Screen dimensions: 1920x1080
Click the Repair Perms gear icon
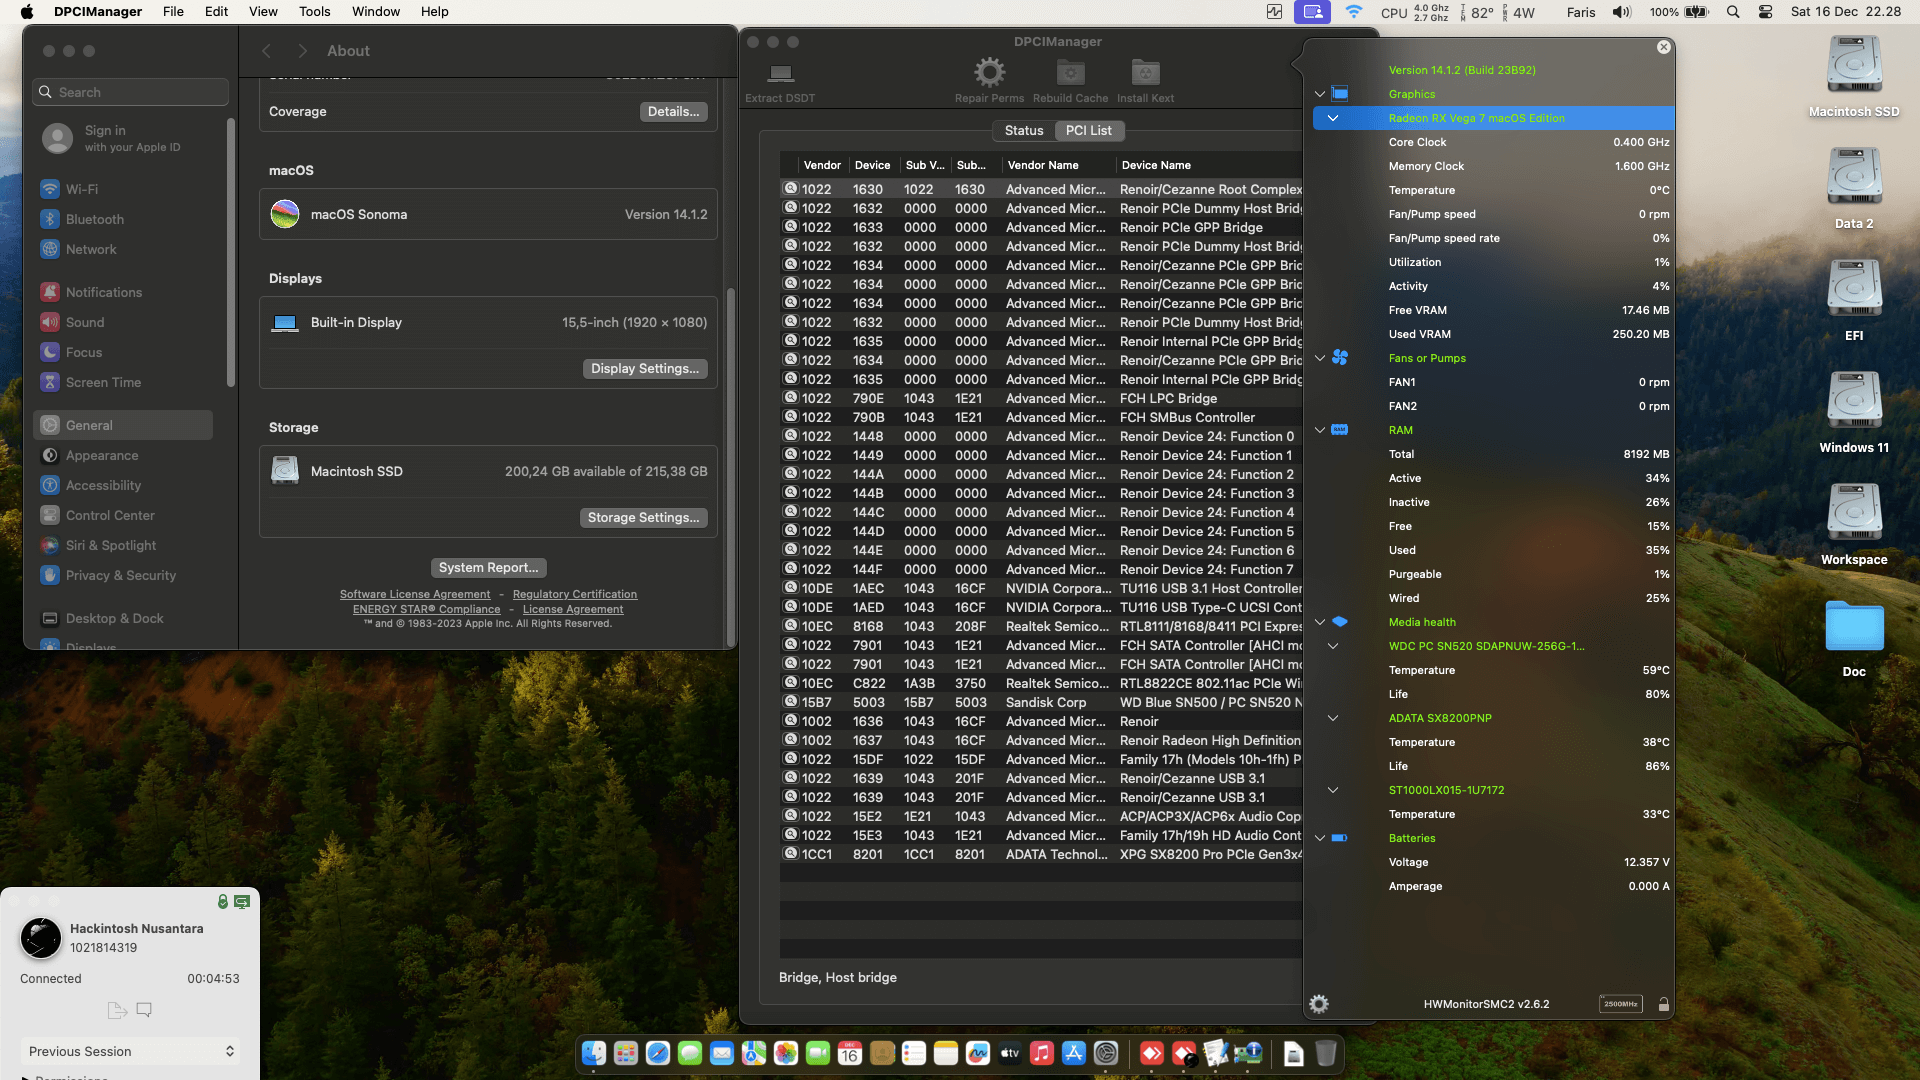pos(989,73)
